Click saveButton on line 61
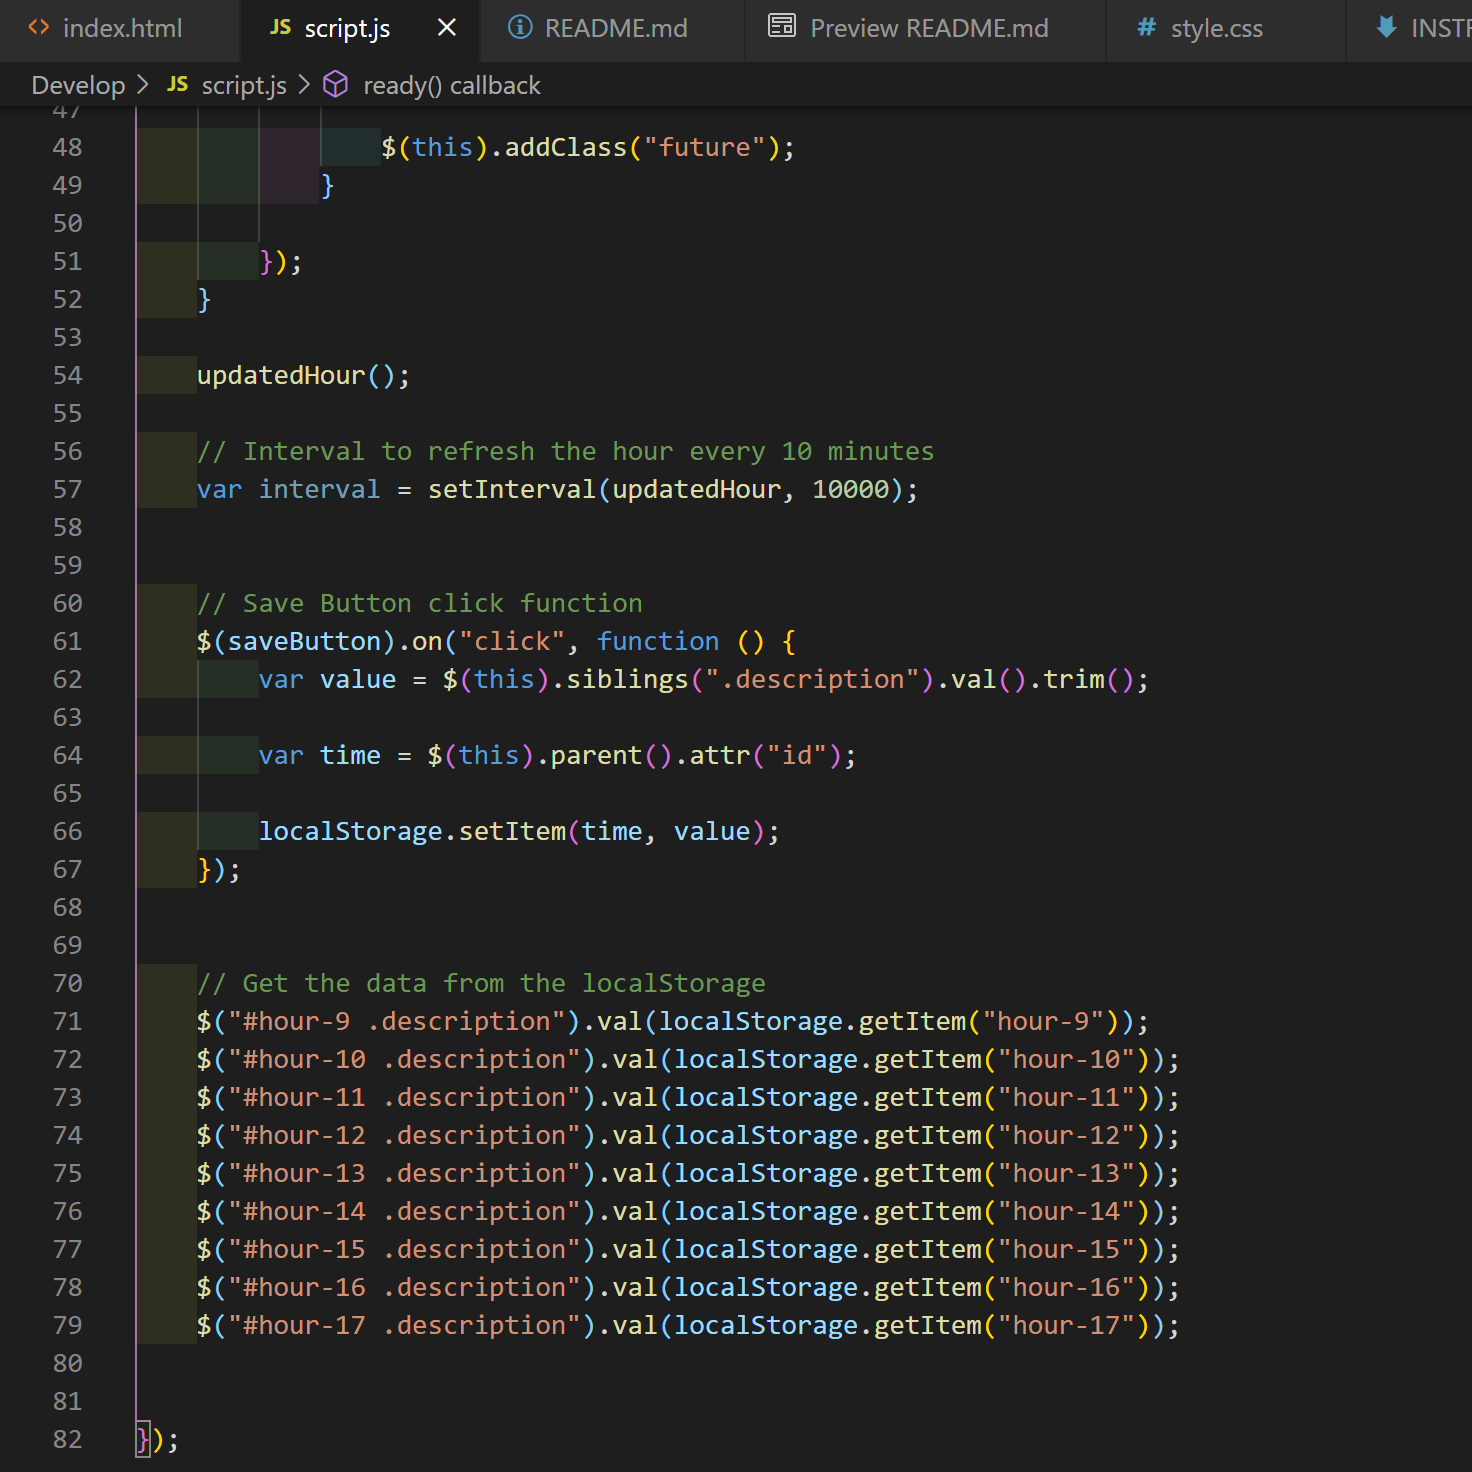 (304, 641)
